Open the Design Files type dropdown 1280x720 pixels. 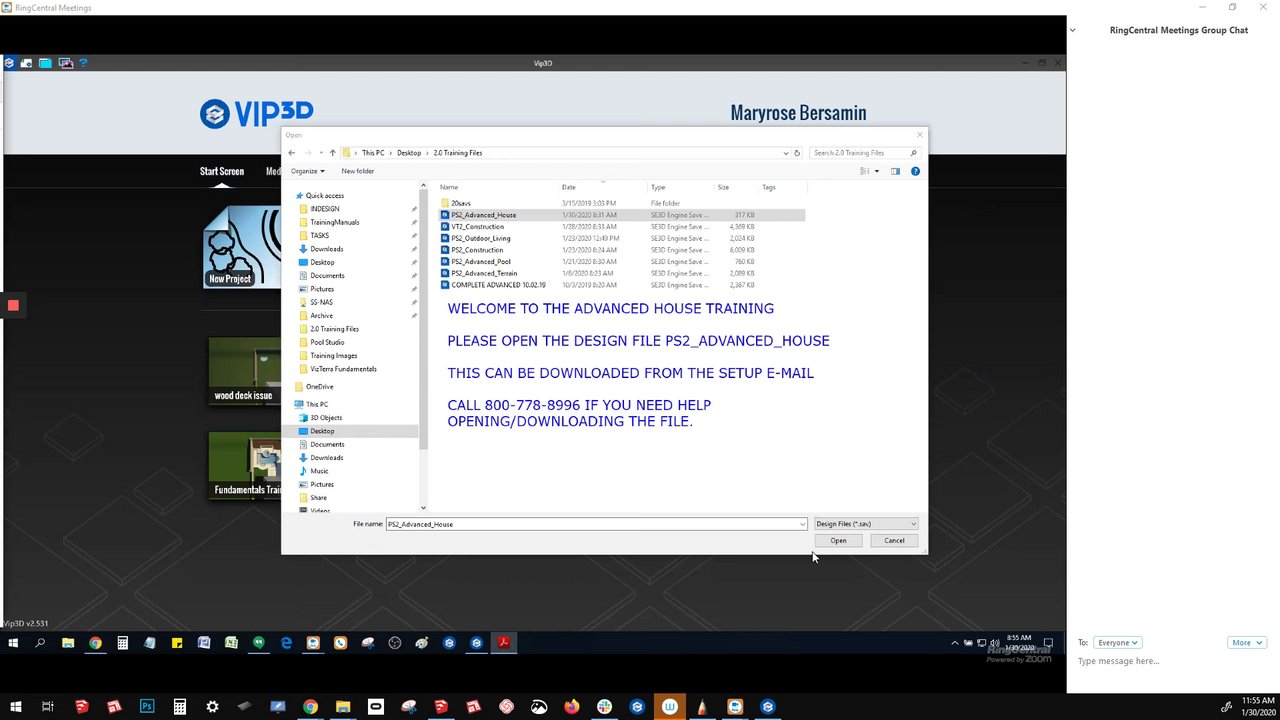[866, 524]
